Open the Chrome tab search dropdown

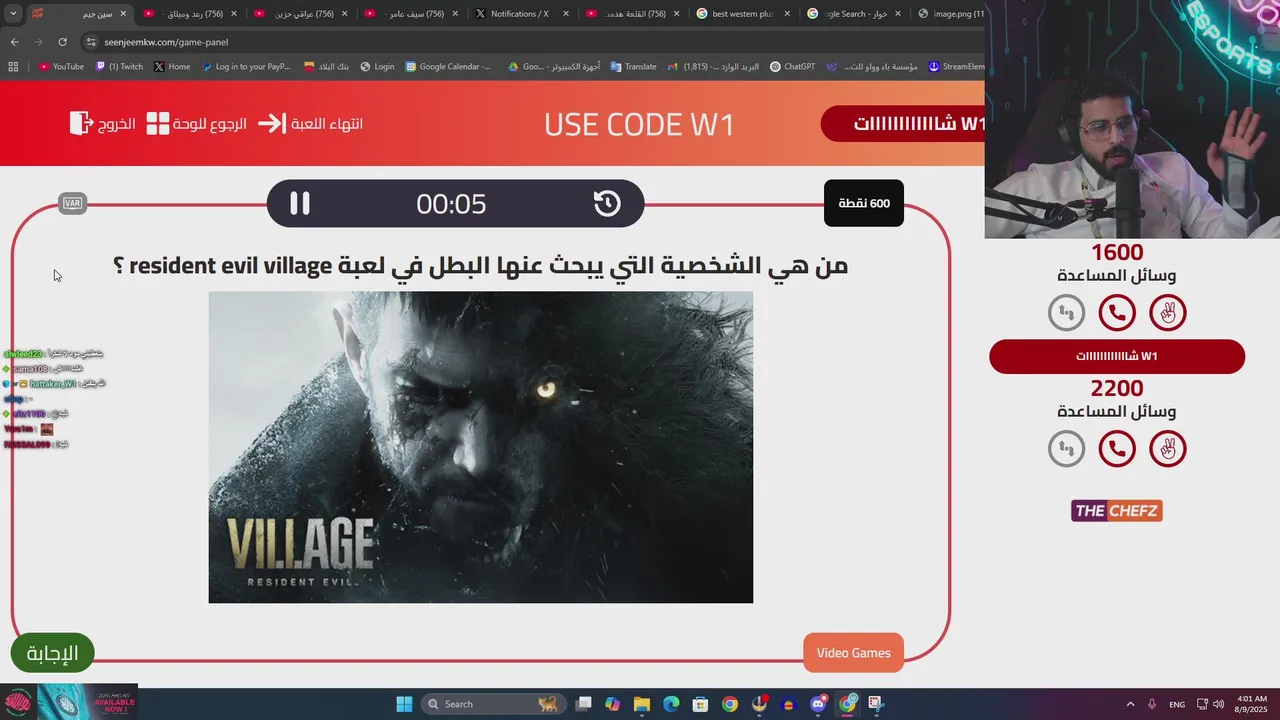click(13, 14)
